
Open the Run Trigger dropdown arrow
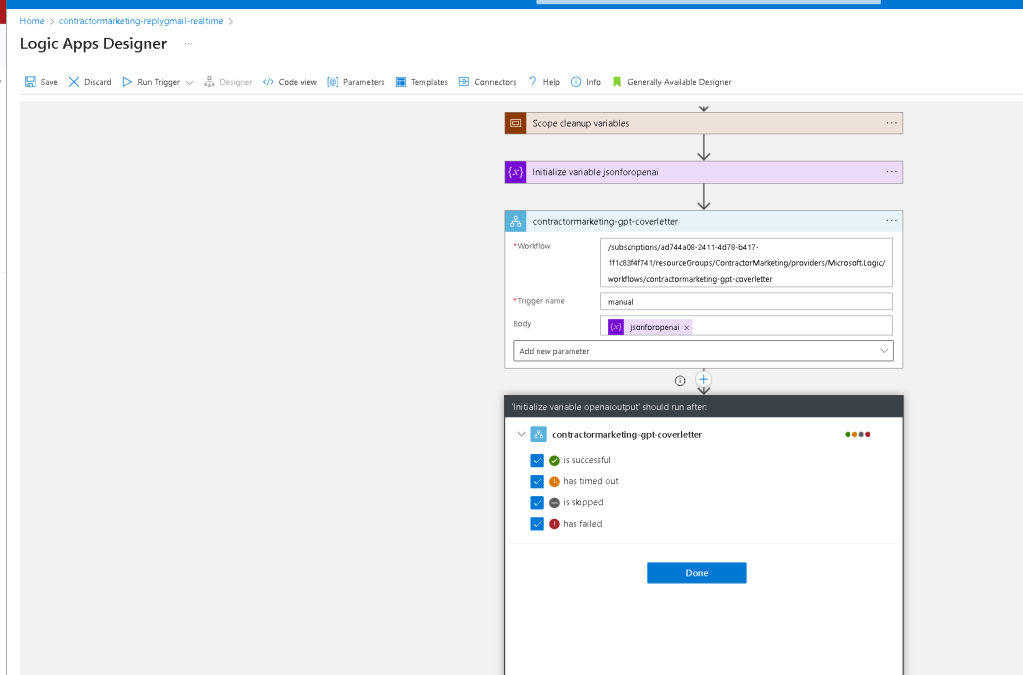point(189,82)
